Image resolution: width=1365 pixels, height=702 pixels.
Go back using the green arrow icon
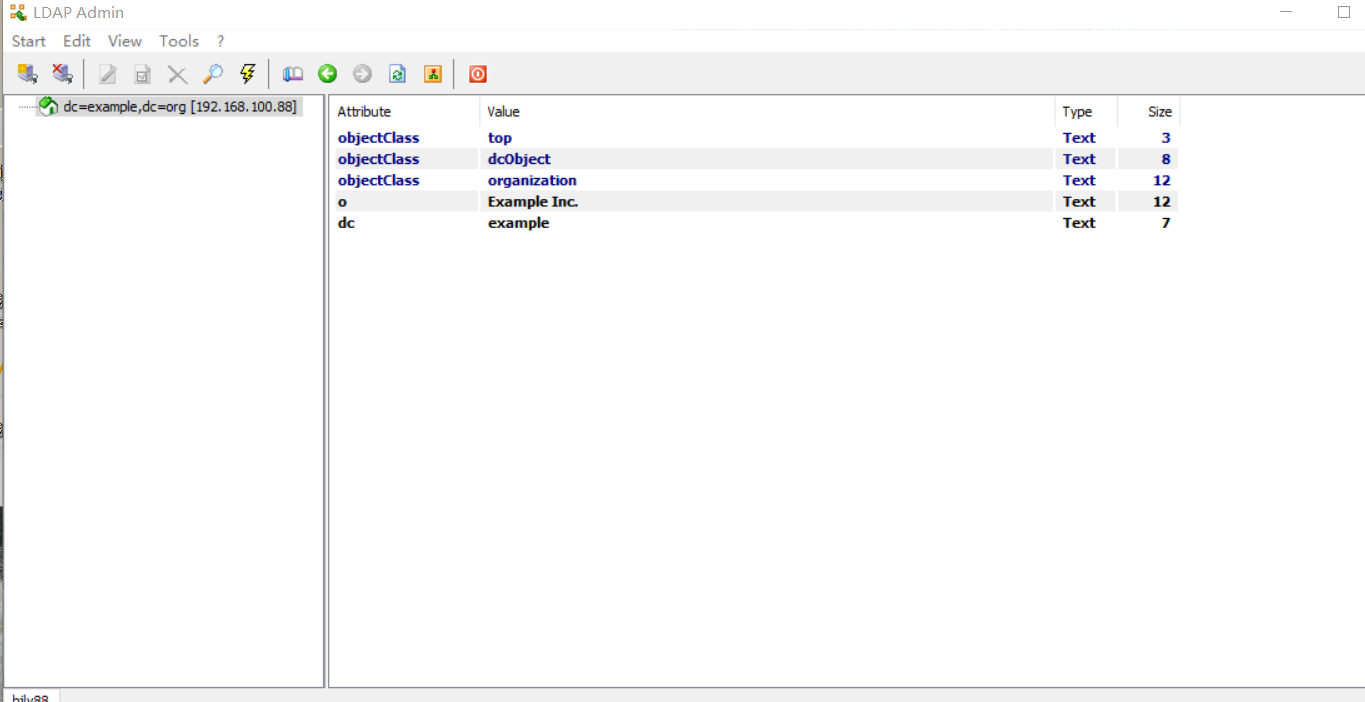[327, 74]
